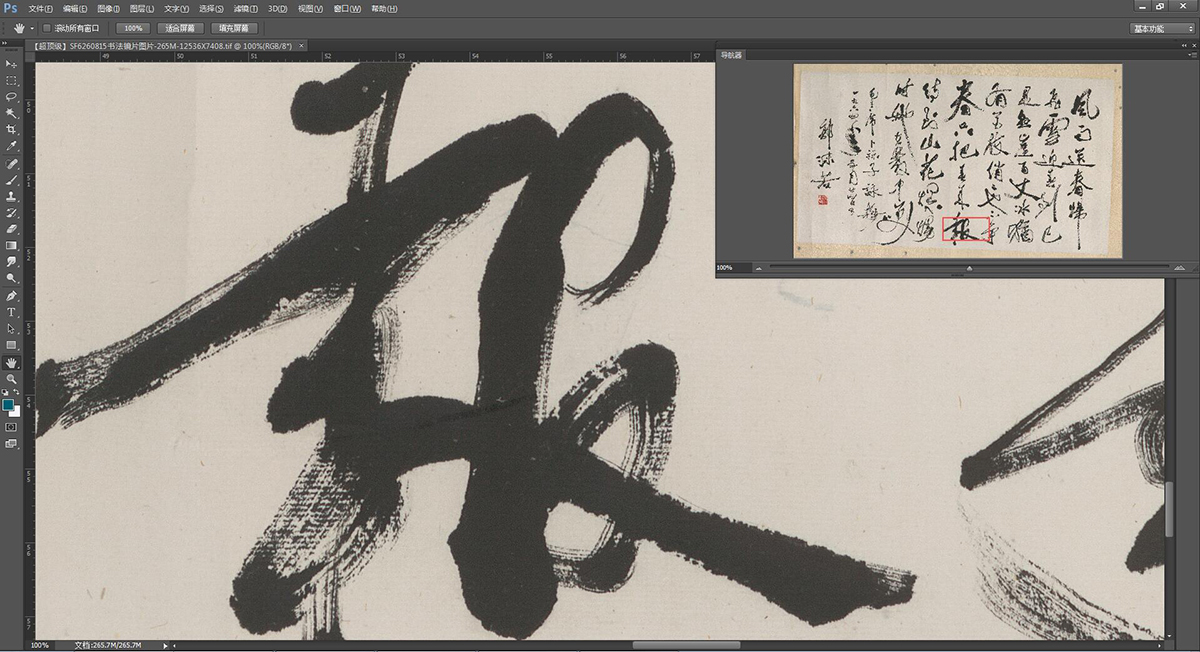
Task: Close the SF6260815 document tab
Action: tap(301, 46)
